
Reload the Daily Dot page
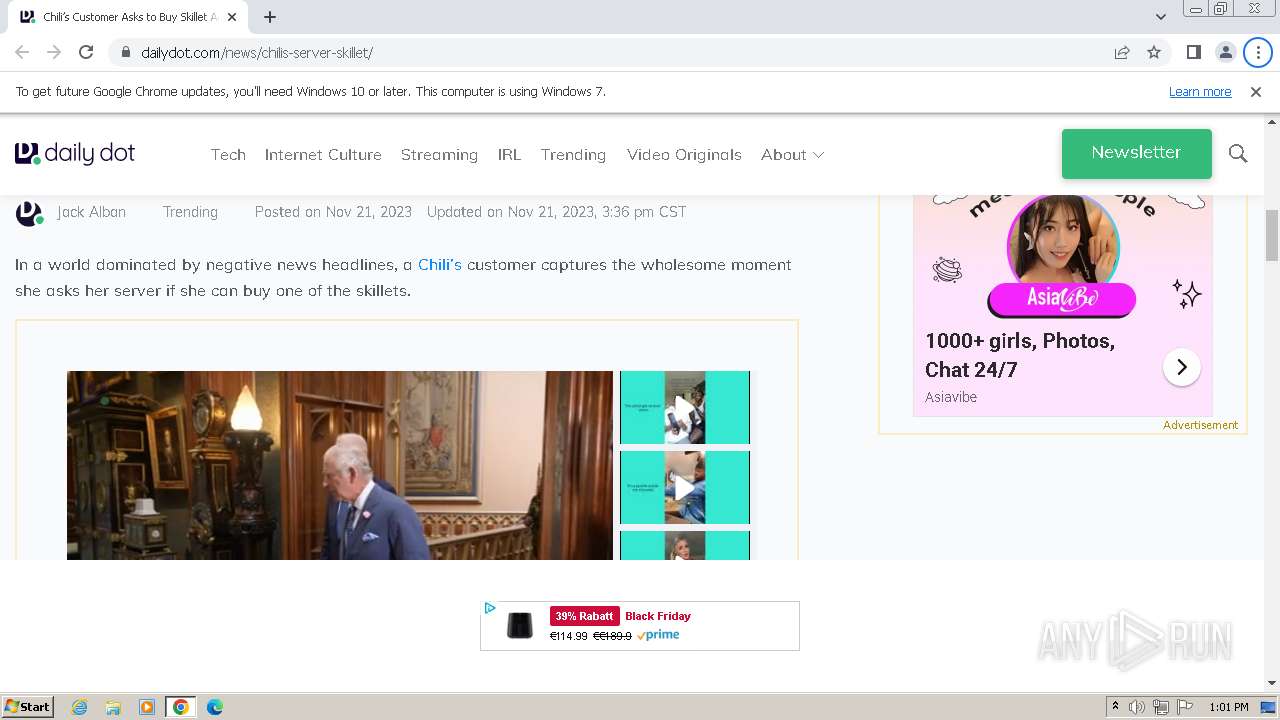86,52
